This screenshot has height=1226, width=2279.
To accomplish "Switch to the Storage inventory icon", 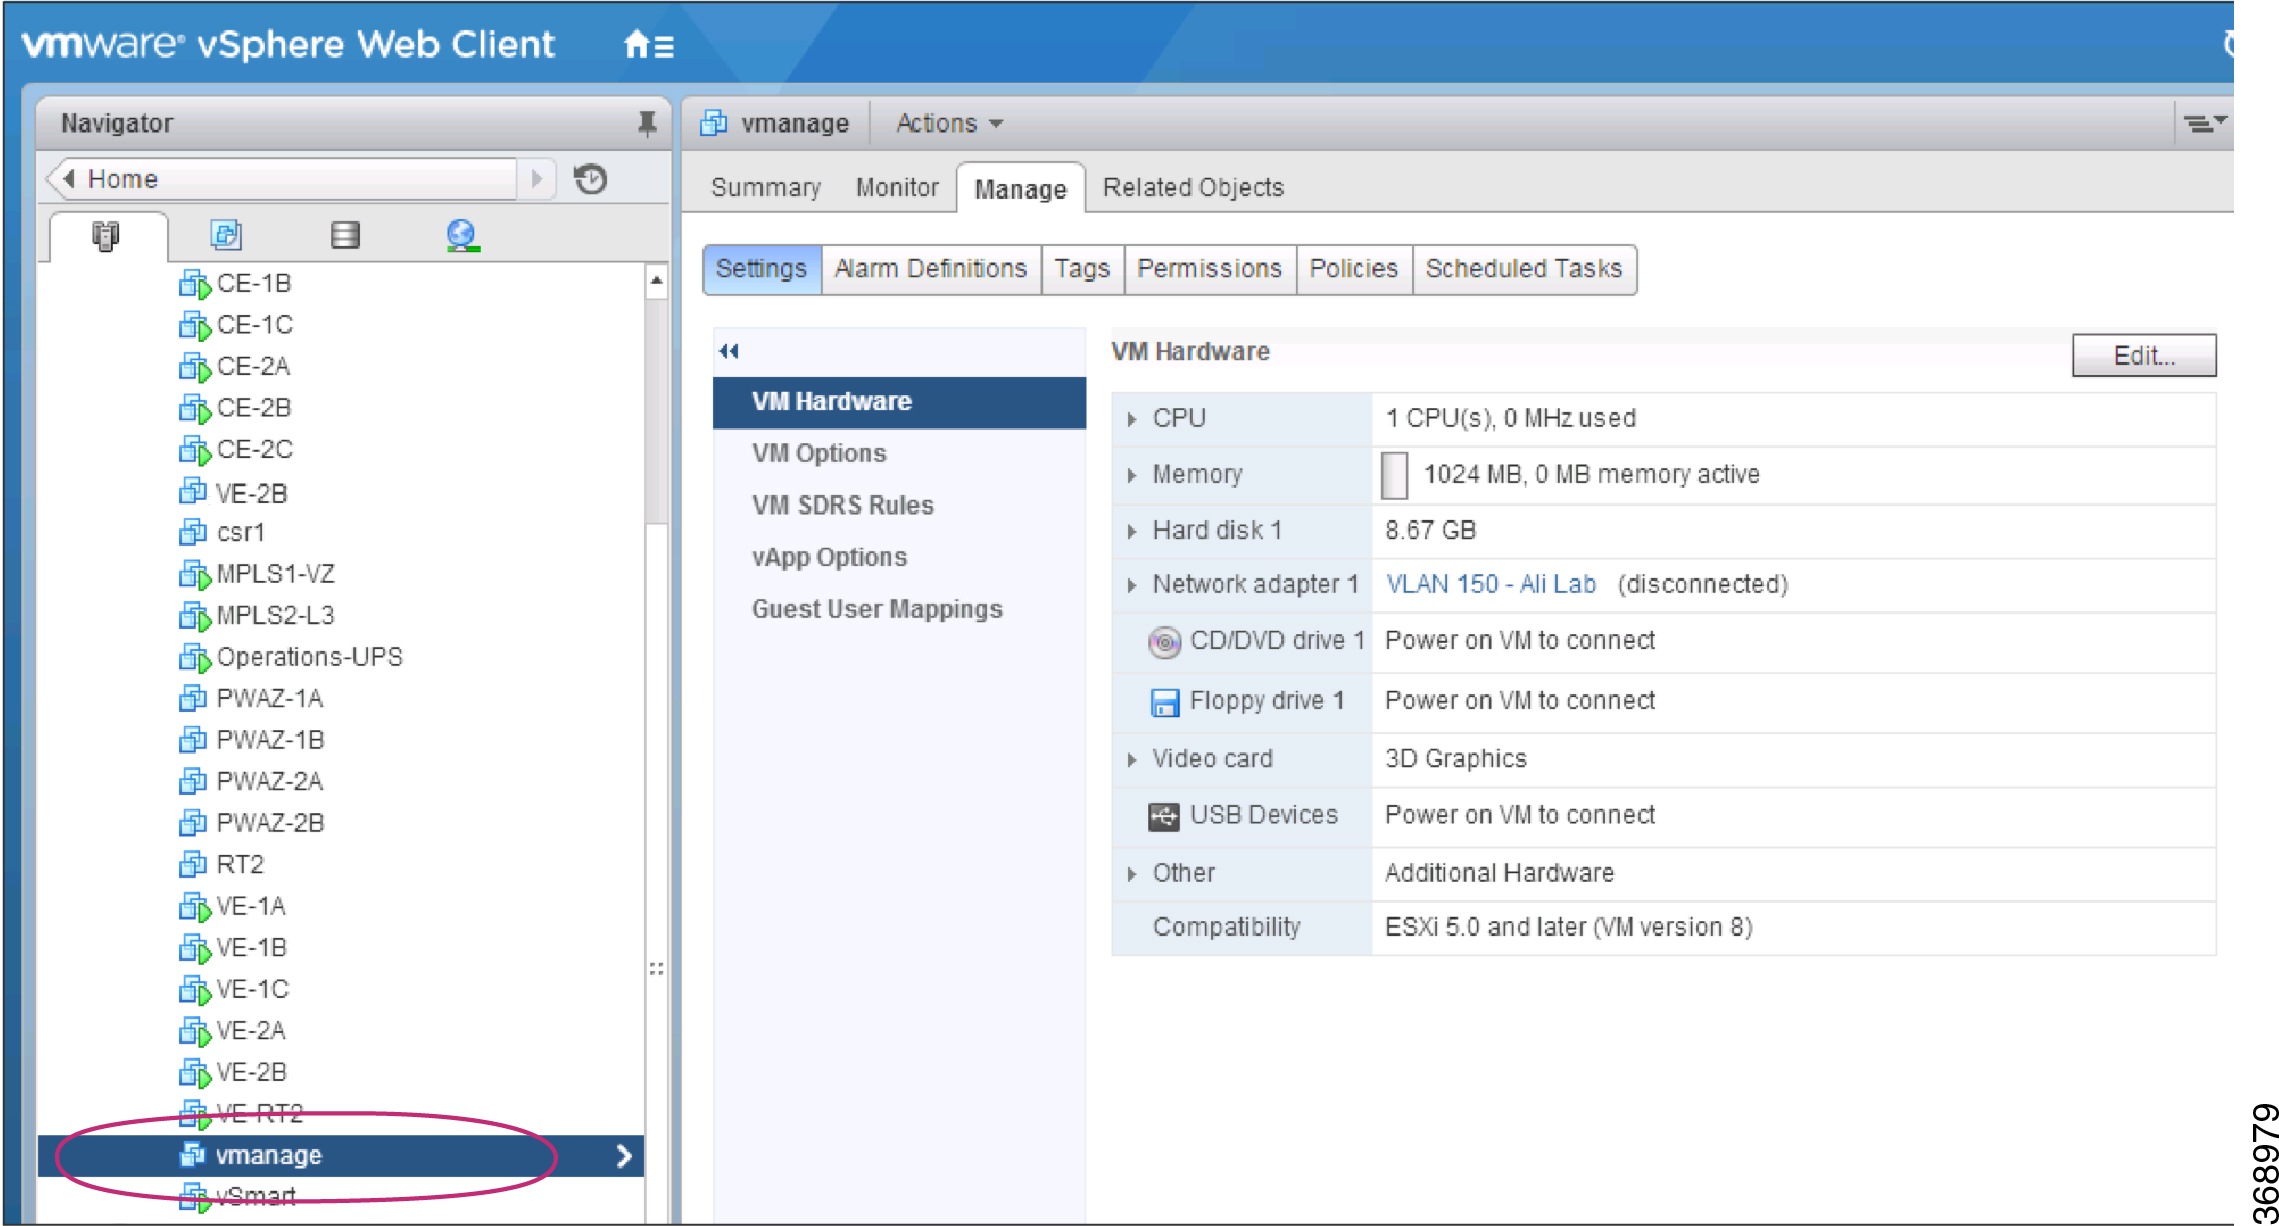I will (x=344, y=236).
